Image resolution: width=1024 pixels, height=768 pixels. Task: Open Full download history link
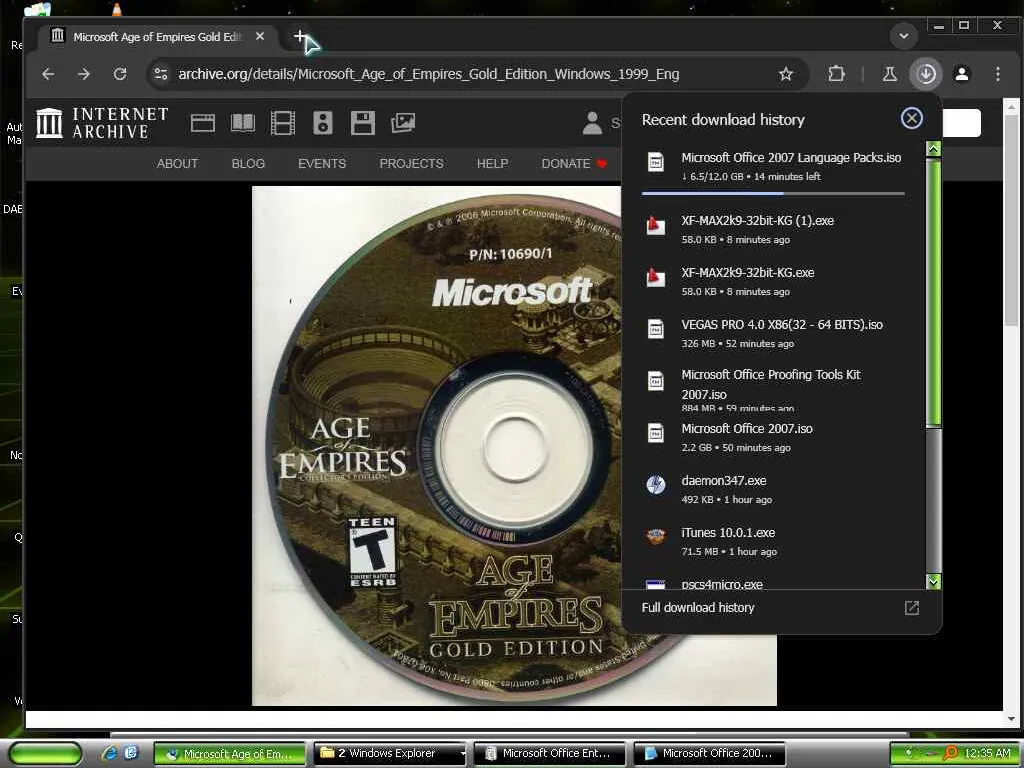697,607
